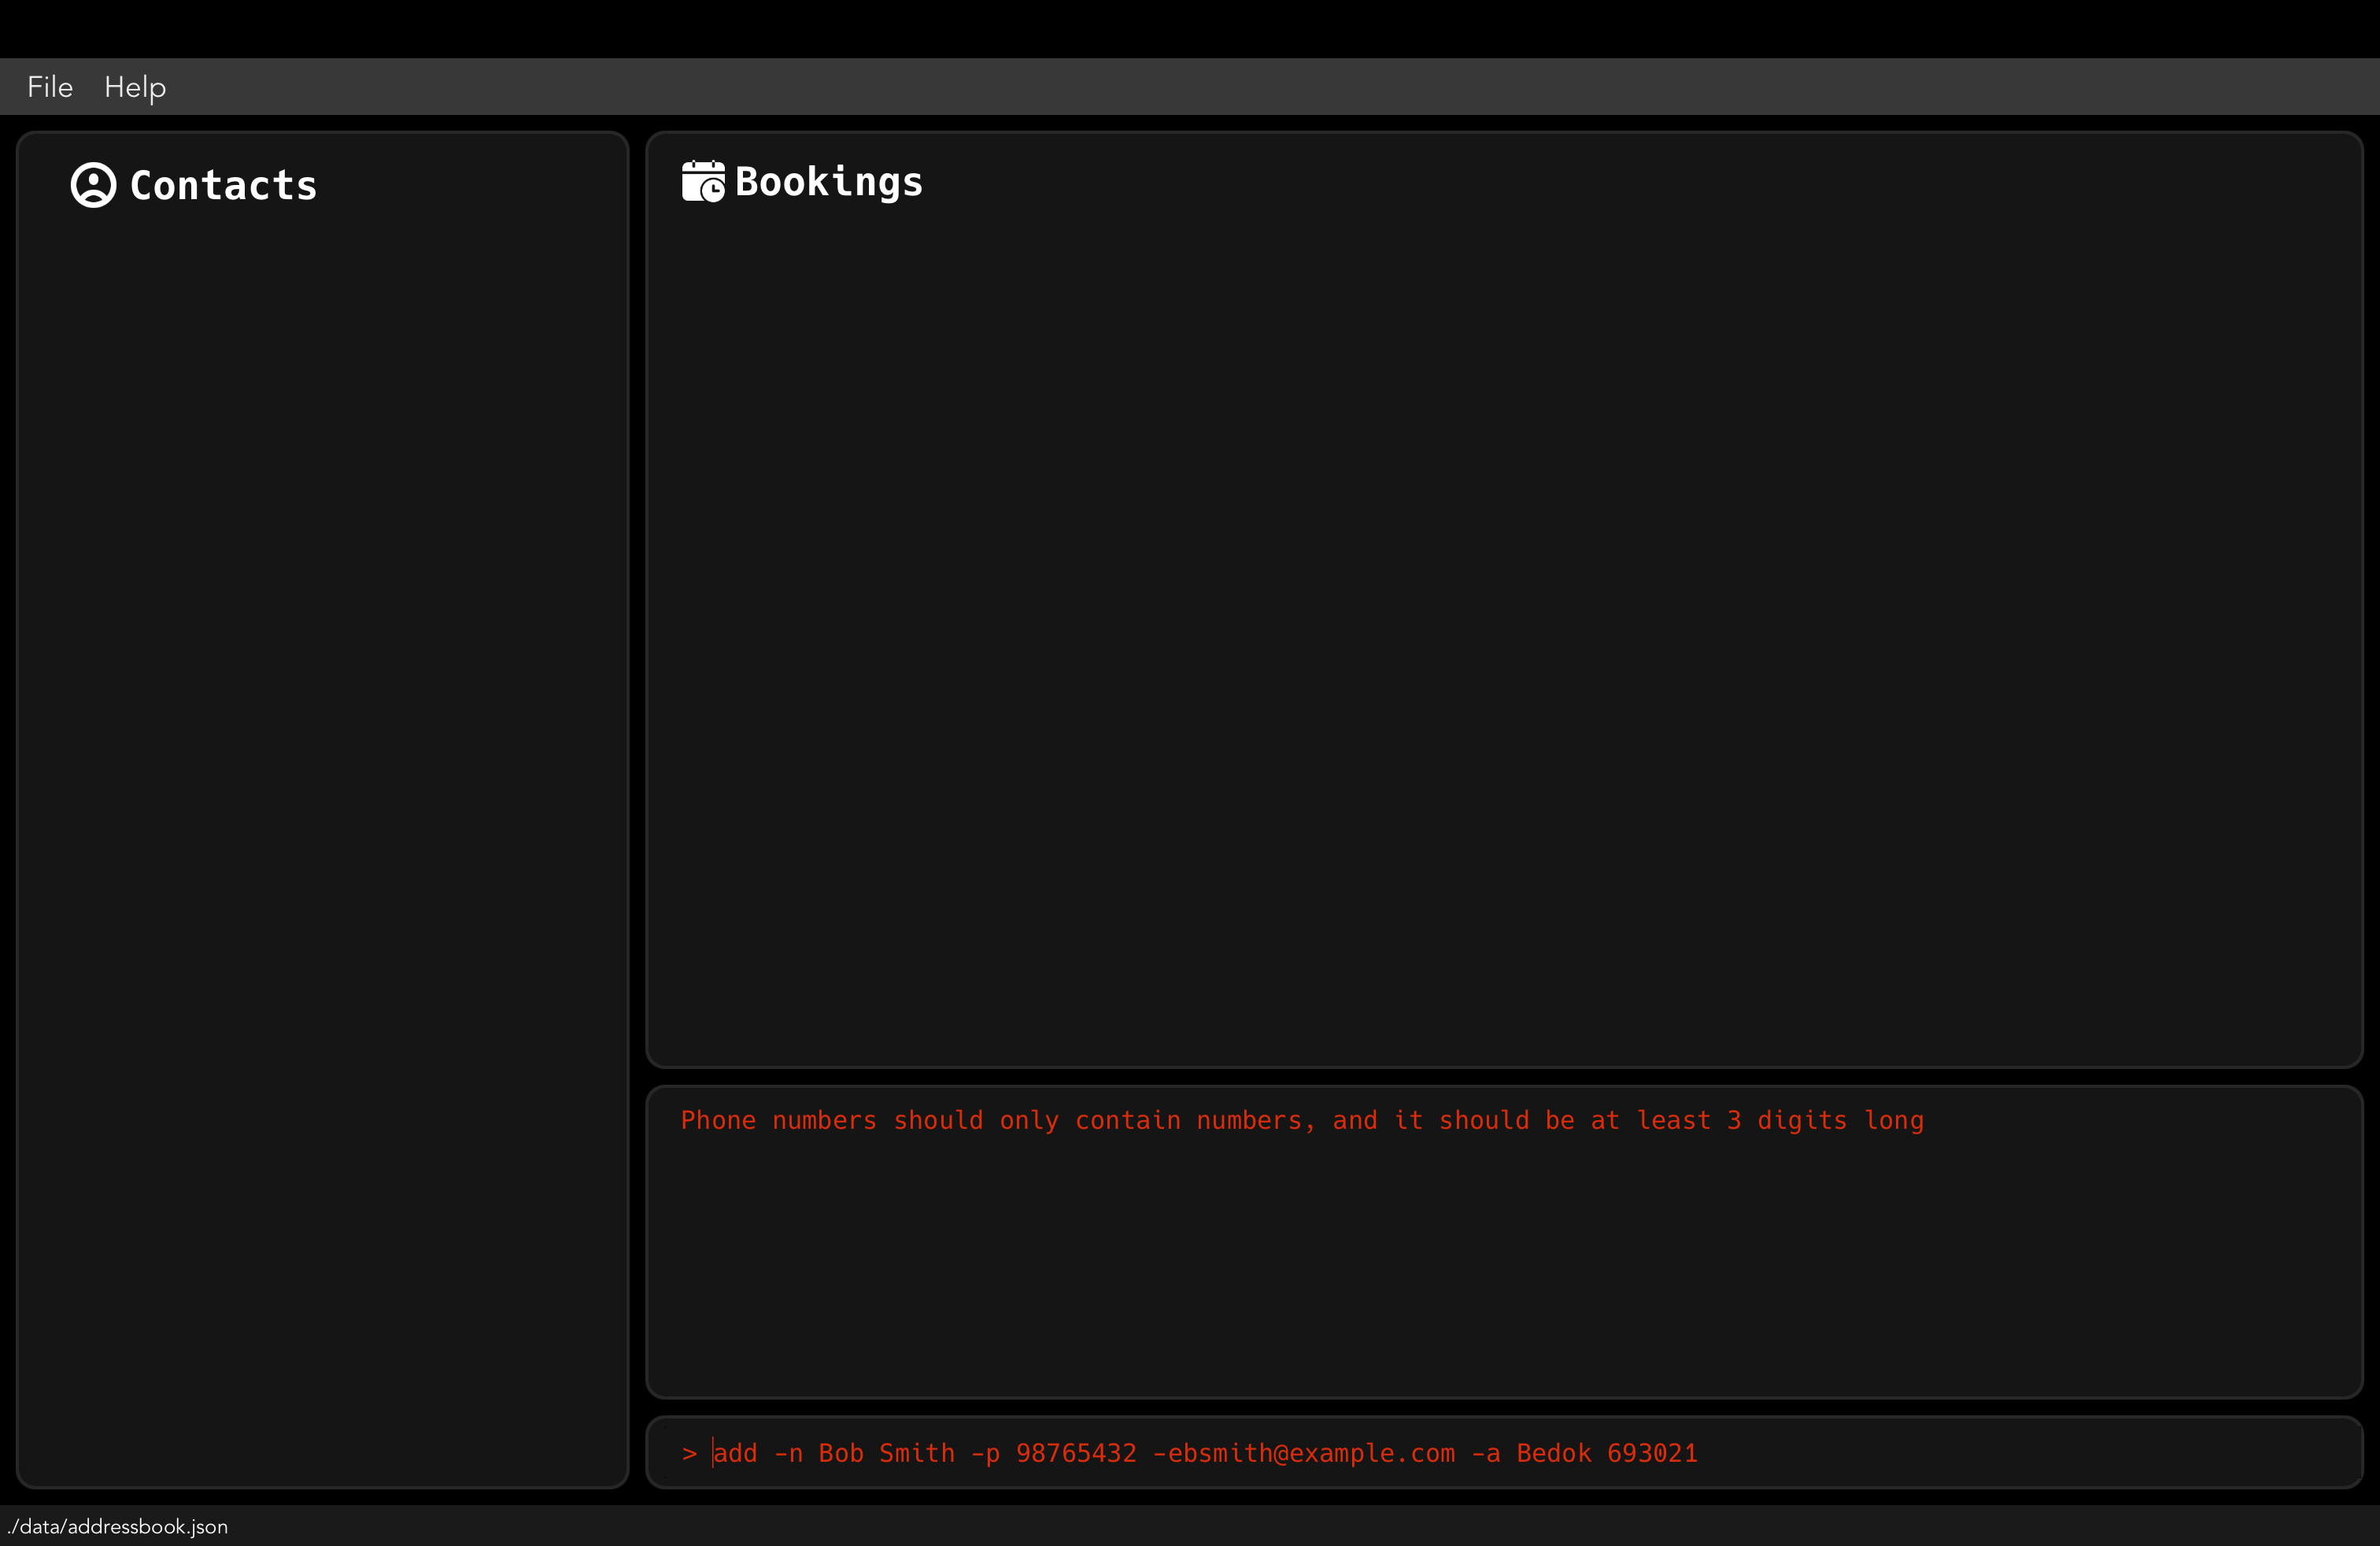The image size is (2380, 1546).
Task: Click on Bedok 693021 in the command
Action: (1607, 1453)
